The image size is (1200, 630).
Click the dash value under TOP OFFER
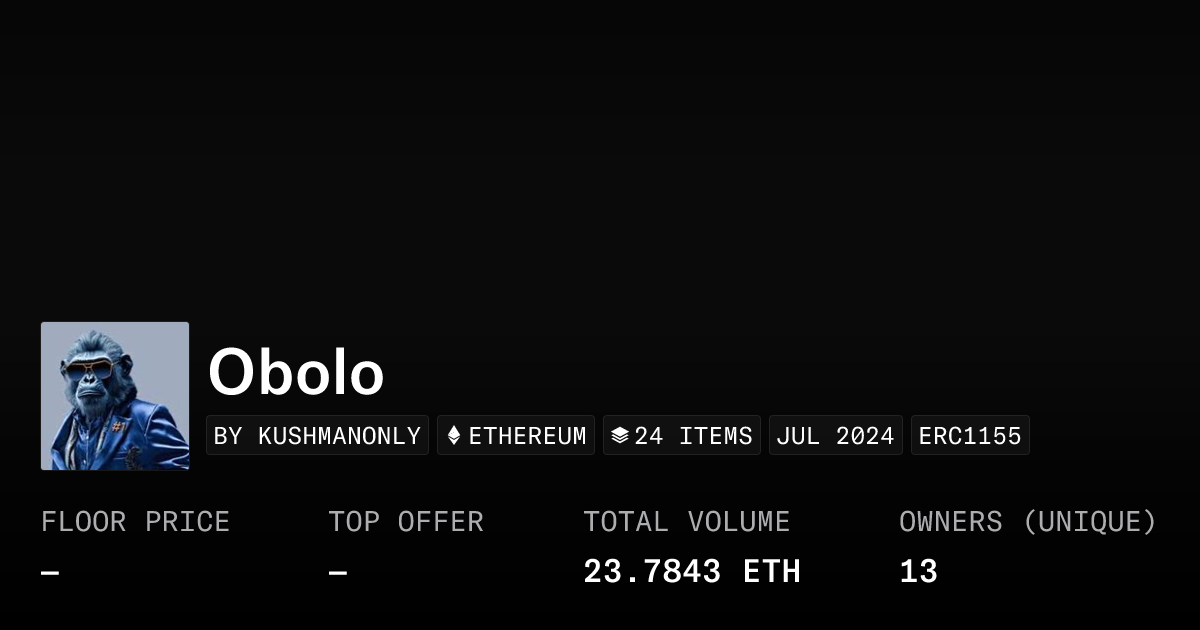[338, 573]
